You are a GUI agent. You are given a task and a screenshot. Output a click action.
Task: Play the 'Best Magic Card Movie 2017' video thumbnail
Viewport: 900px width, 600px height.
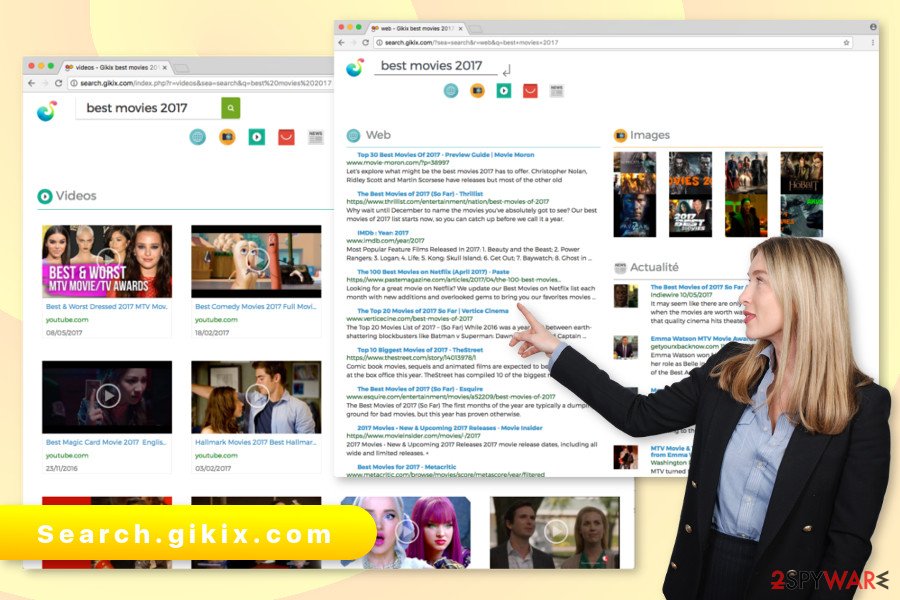point(107,397)
